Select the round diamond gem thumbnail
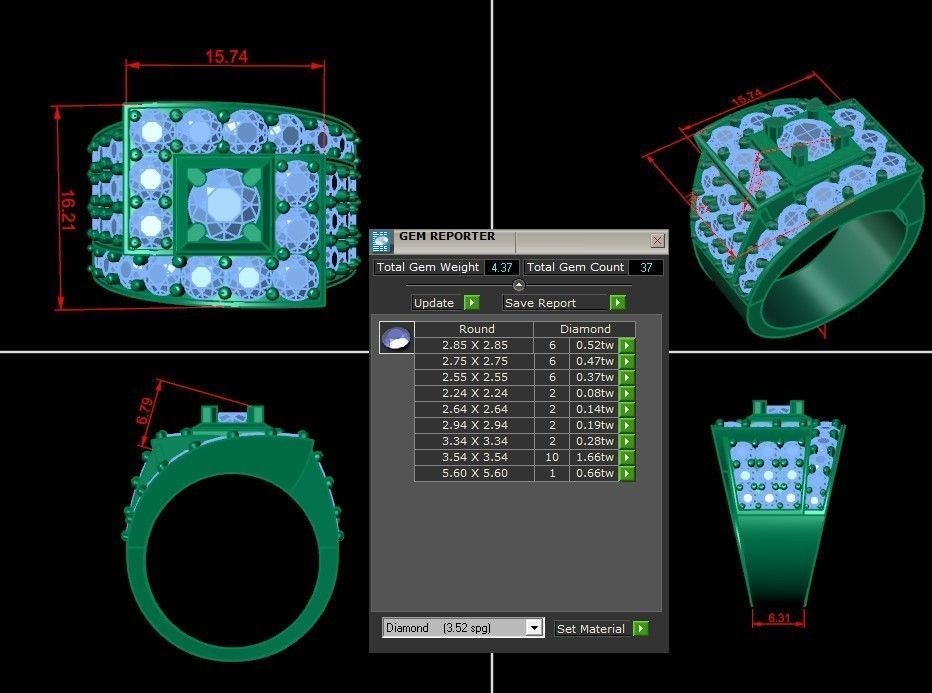 coord(396,338)
